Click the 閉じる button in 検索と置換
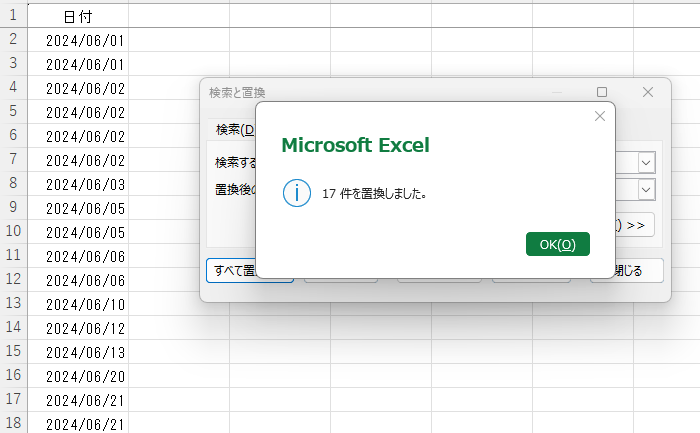The image size is (700, 433). click(639, 271)
